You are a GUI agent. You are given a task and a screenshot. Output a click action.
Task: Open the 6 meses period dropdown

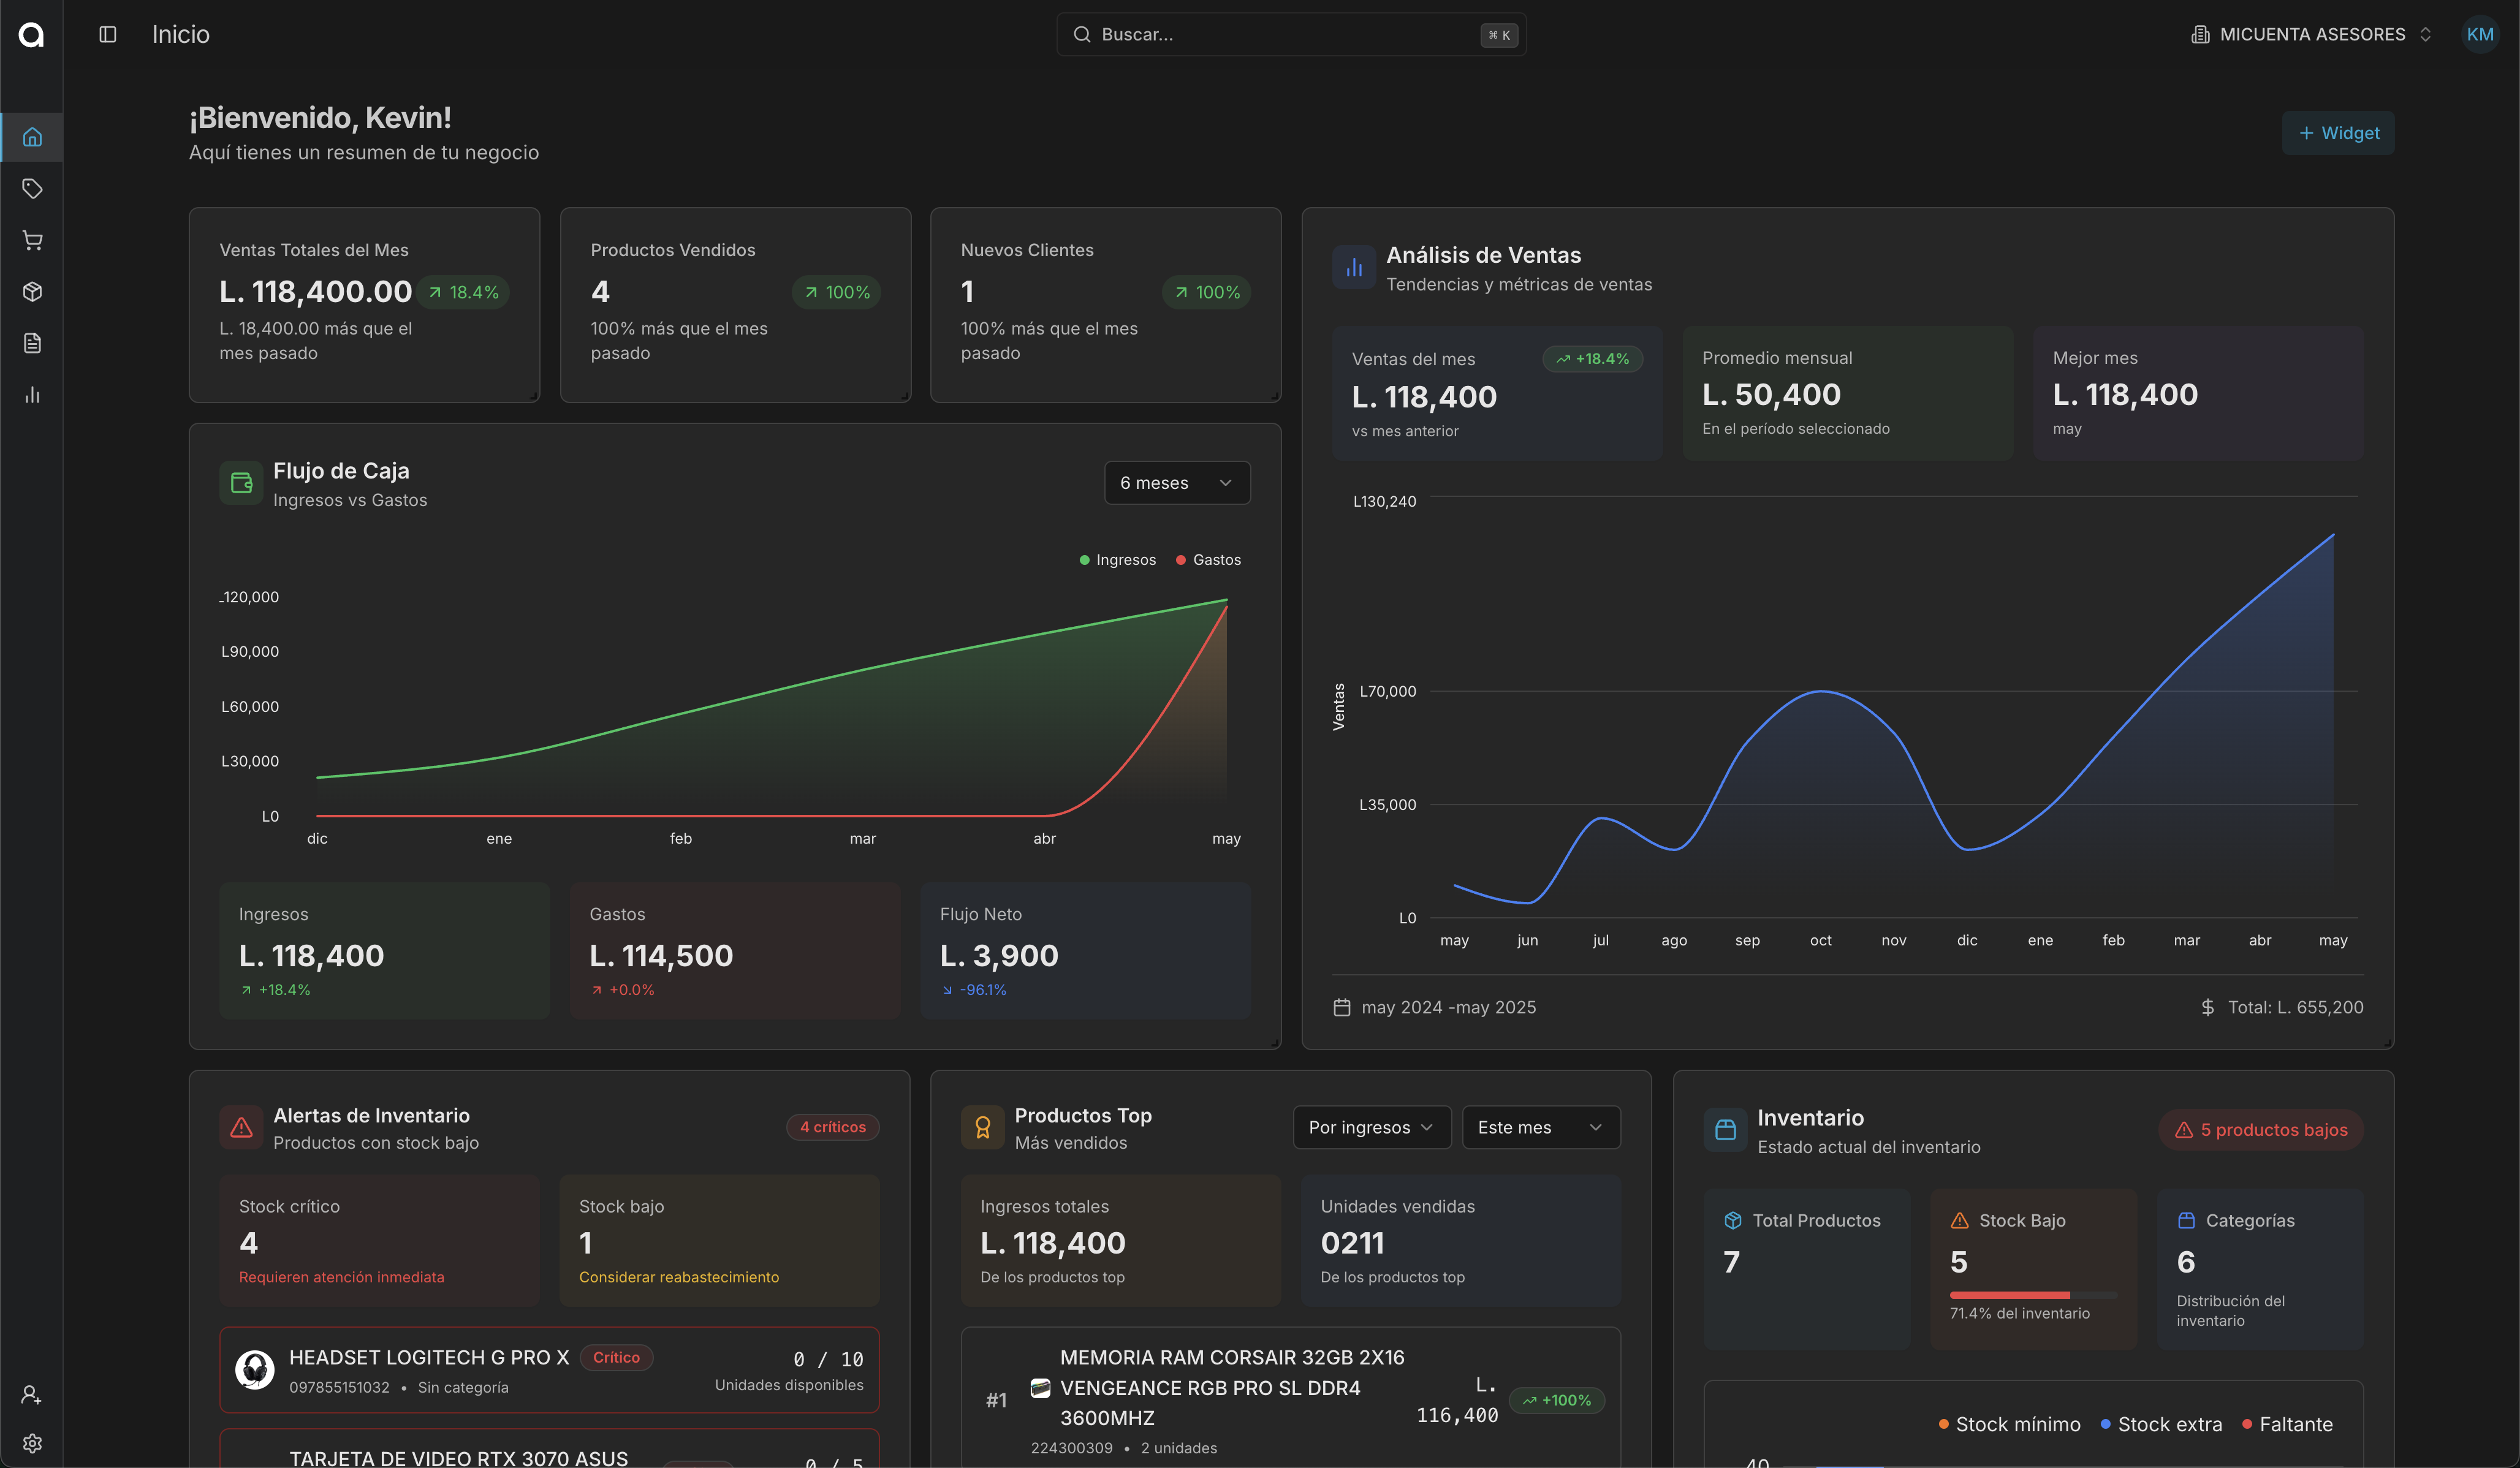coord(1176,483)
